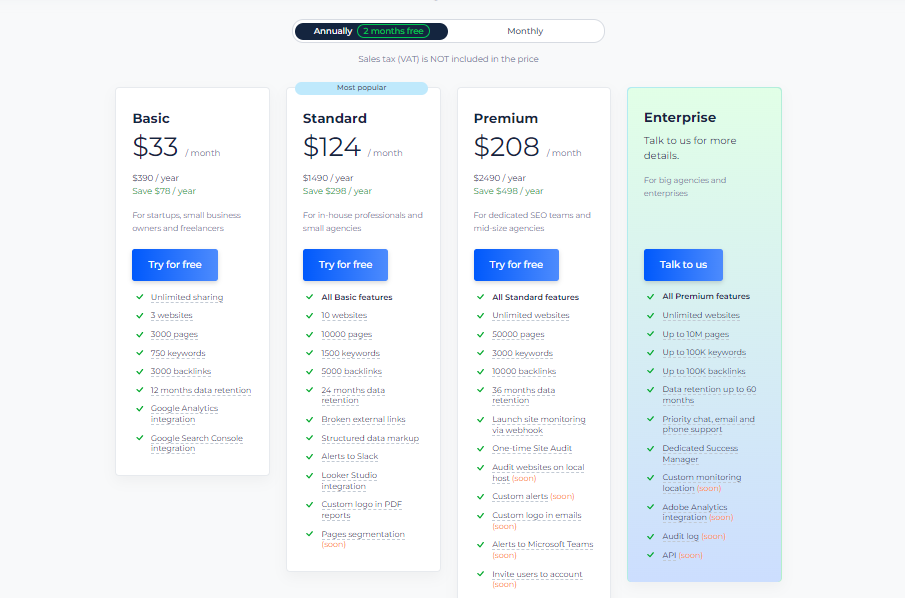The width and height of the screenshot is (905, 598).
Task: Click 'Google Search Console integration' feature
Action: 197,443
